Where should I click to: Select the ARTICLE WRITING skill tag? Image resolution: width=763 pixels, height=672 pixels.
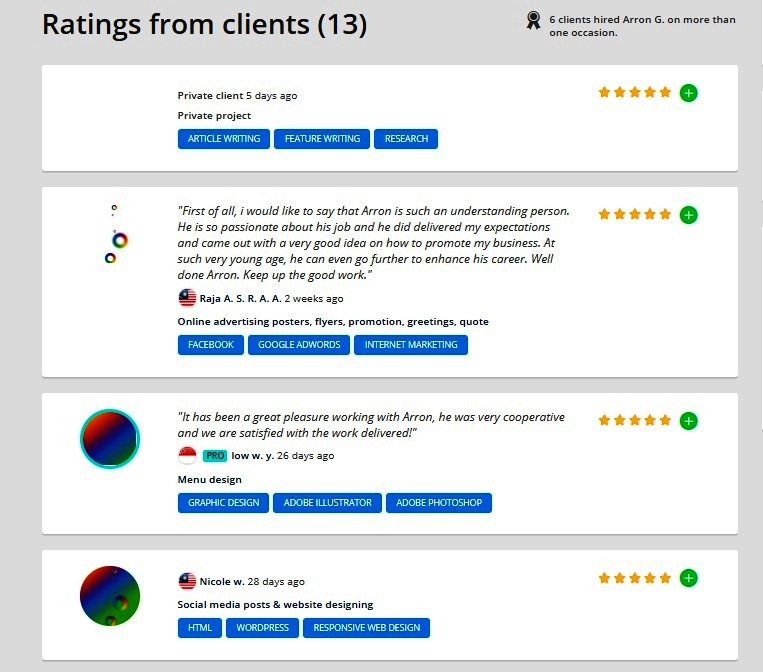pyautogui.click(x=224, y=139)
